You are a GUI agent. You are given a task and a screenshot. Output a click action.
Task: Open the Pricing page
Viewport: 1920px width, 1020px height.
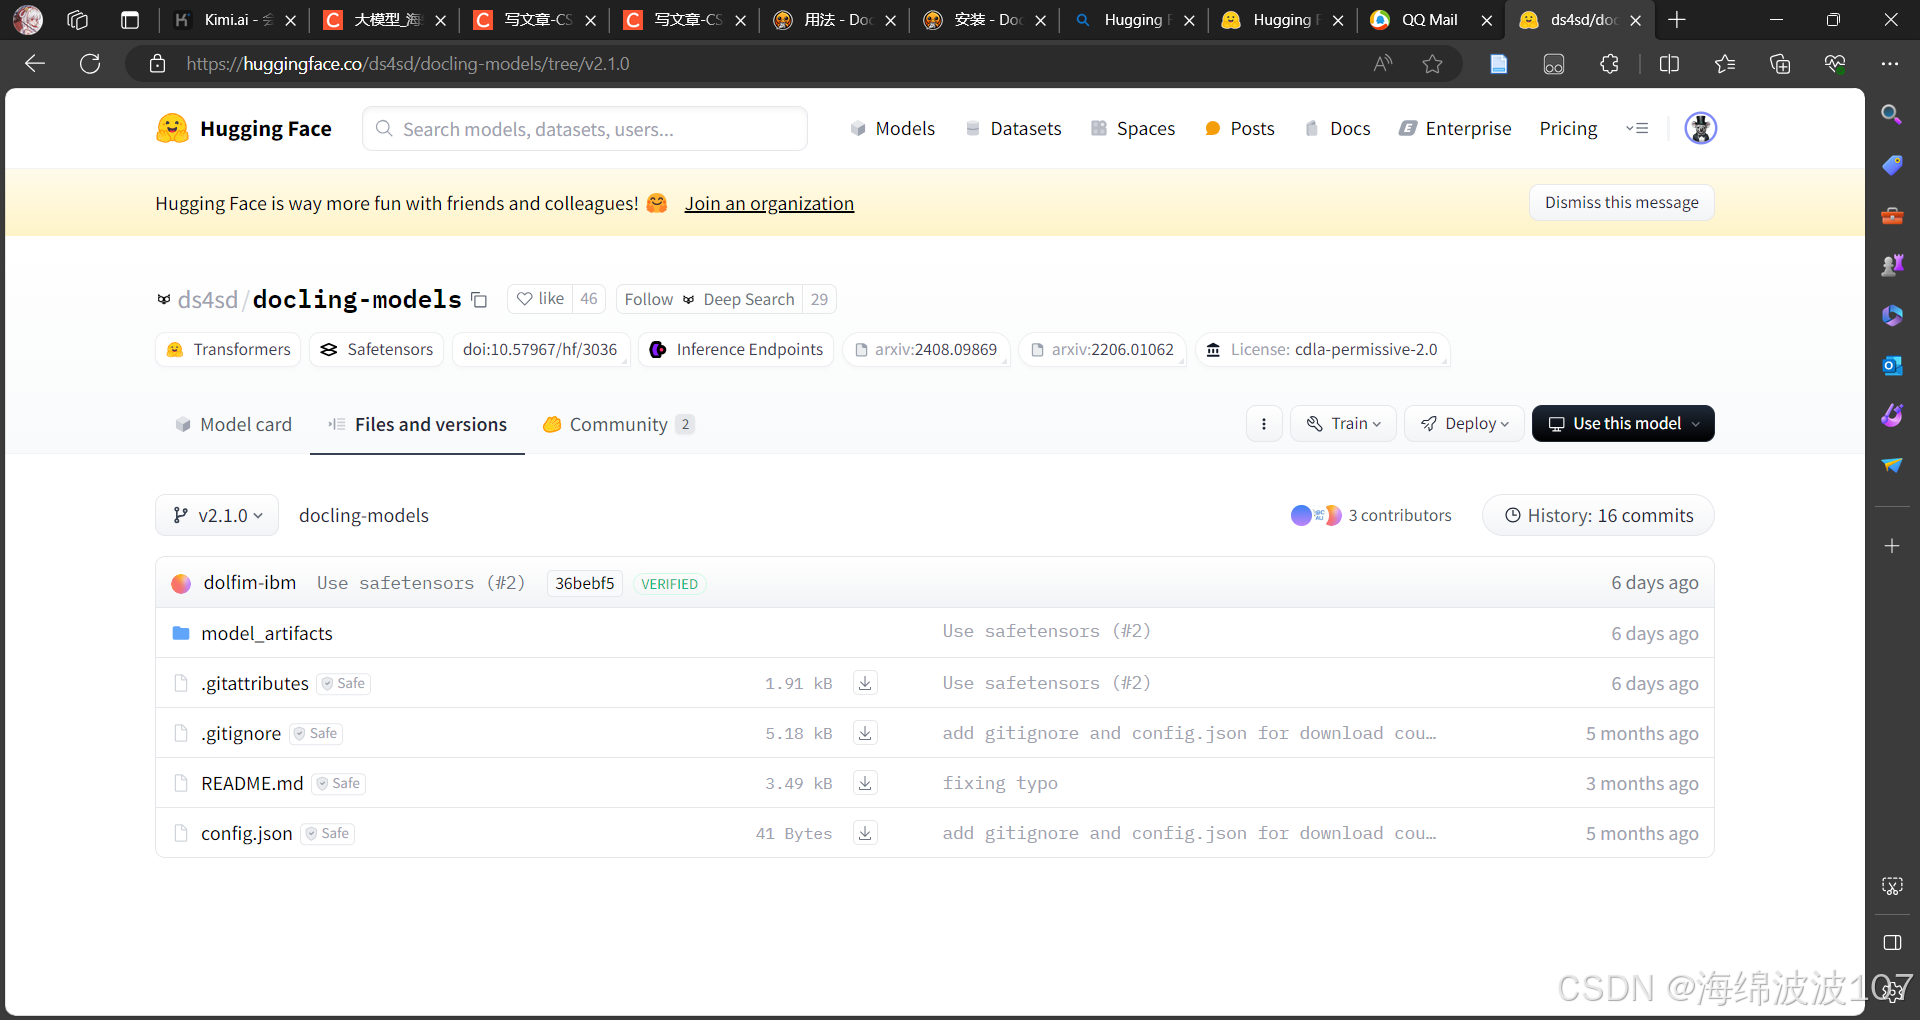(x=1568, y=128)
